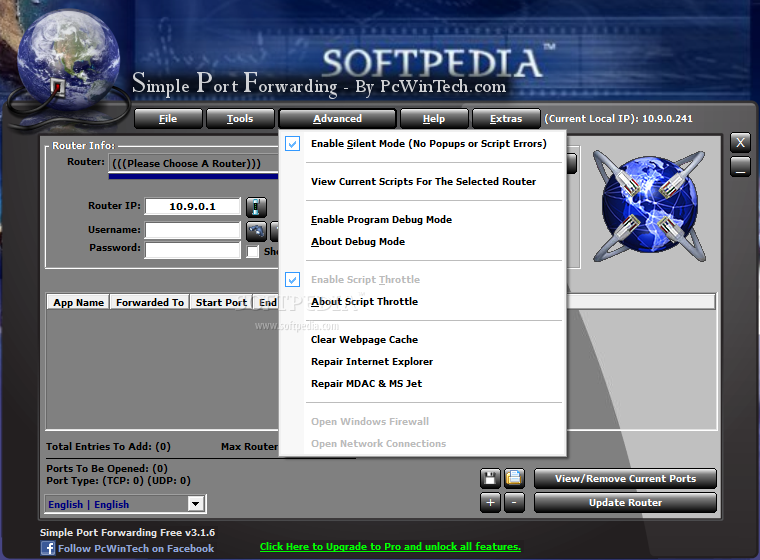Viewport: 760px width, 560px height.
Task: Click the icon button beside the Username field
Action: 256,231
